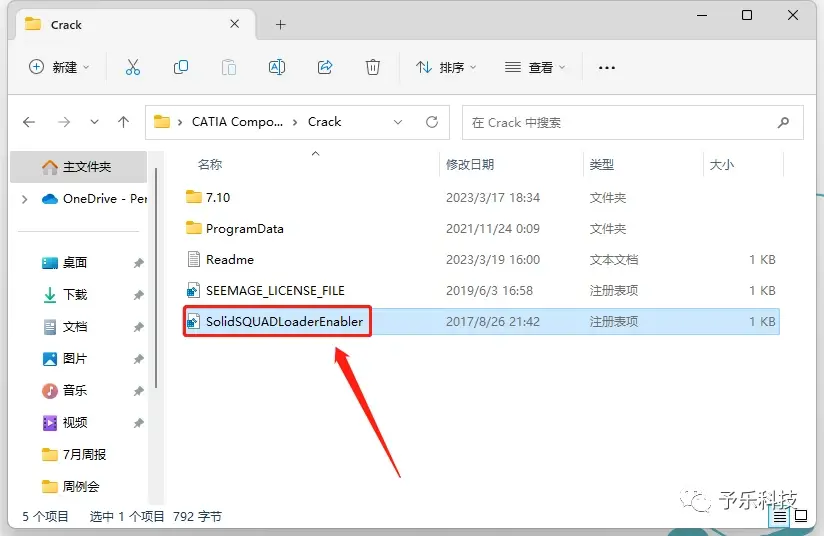The width and height of the screenshot is (824, 536).
Task: Open OneDrive - Per in sidebar
Action: point(94,199)
